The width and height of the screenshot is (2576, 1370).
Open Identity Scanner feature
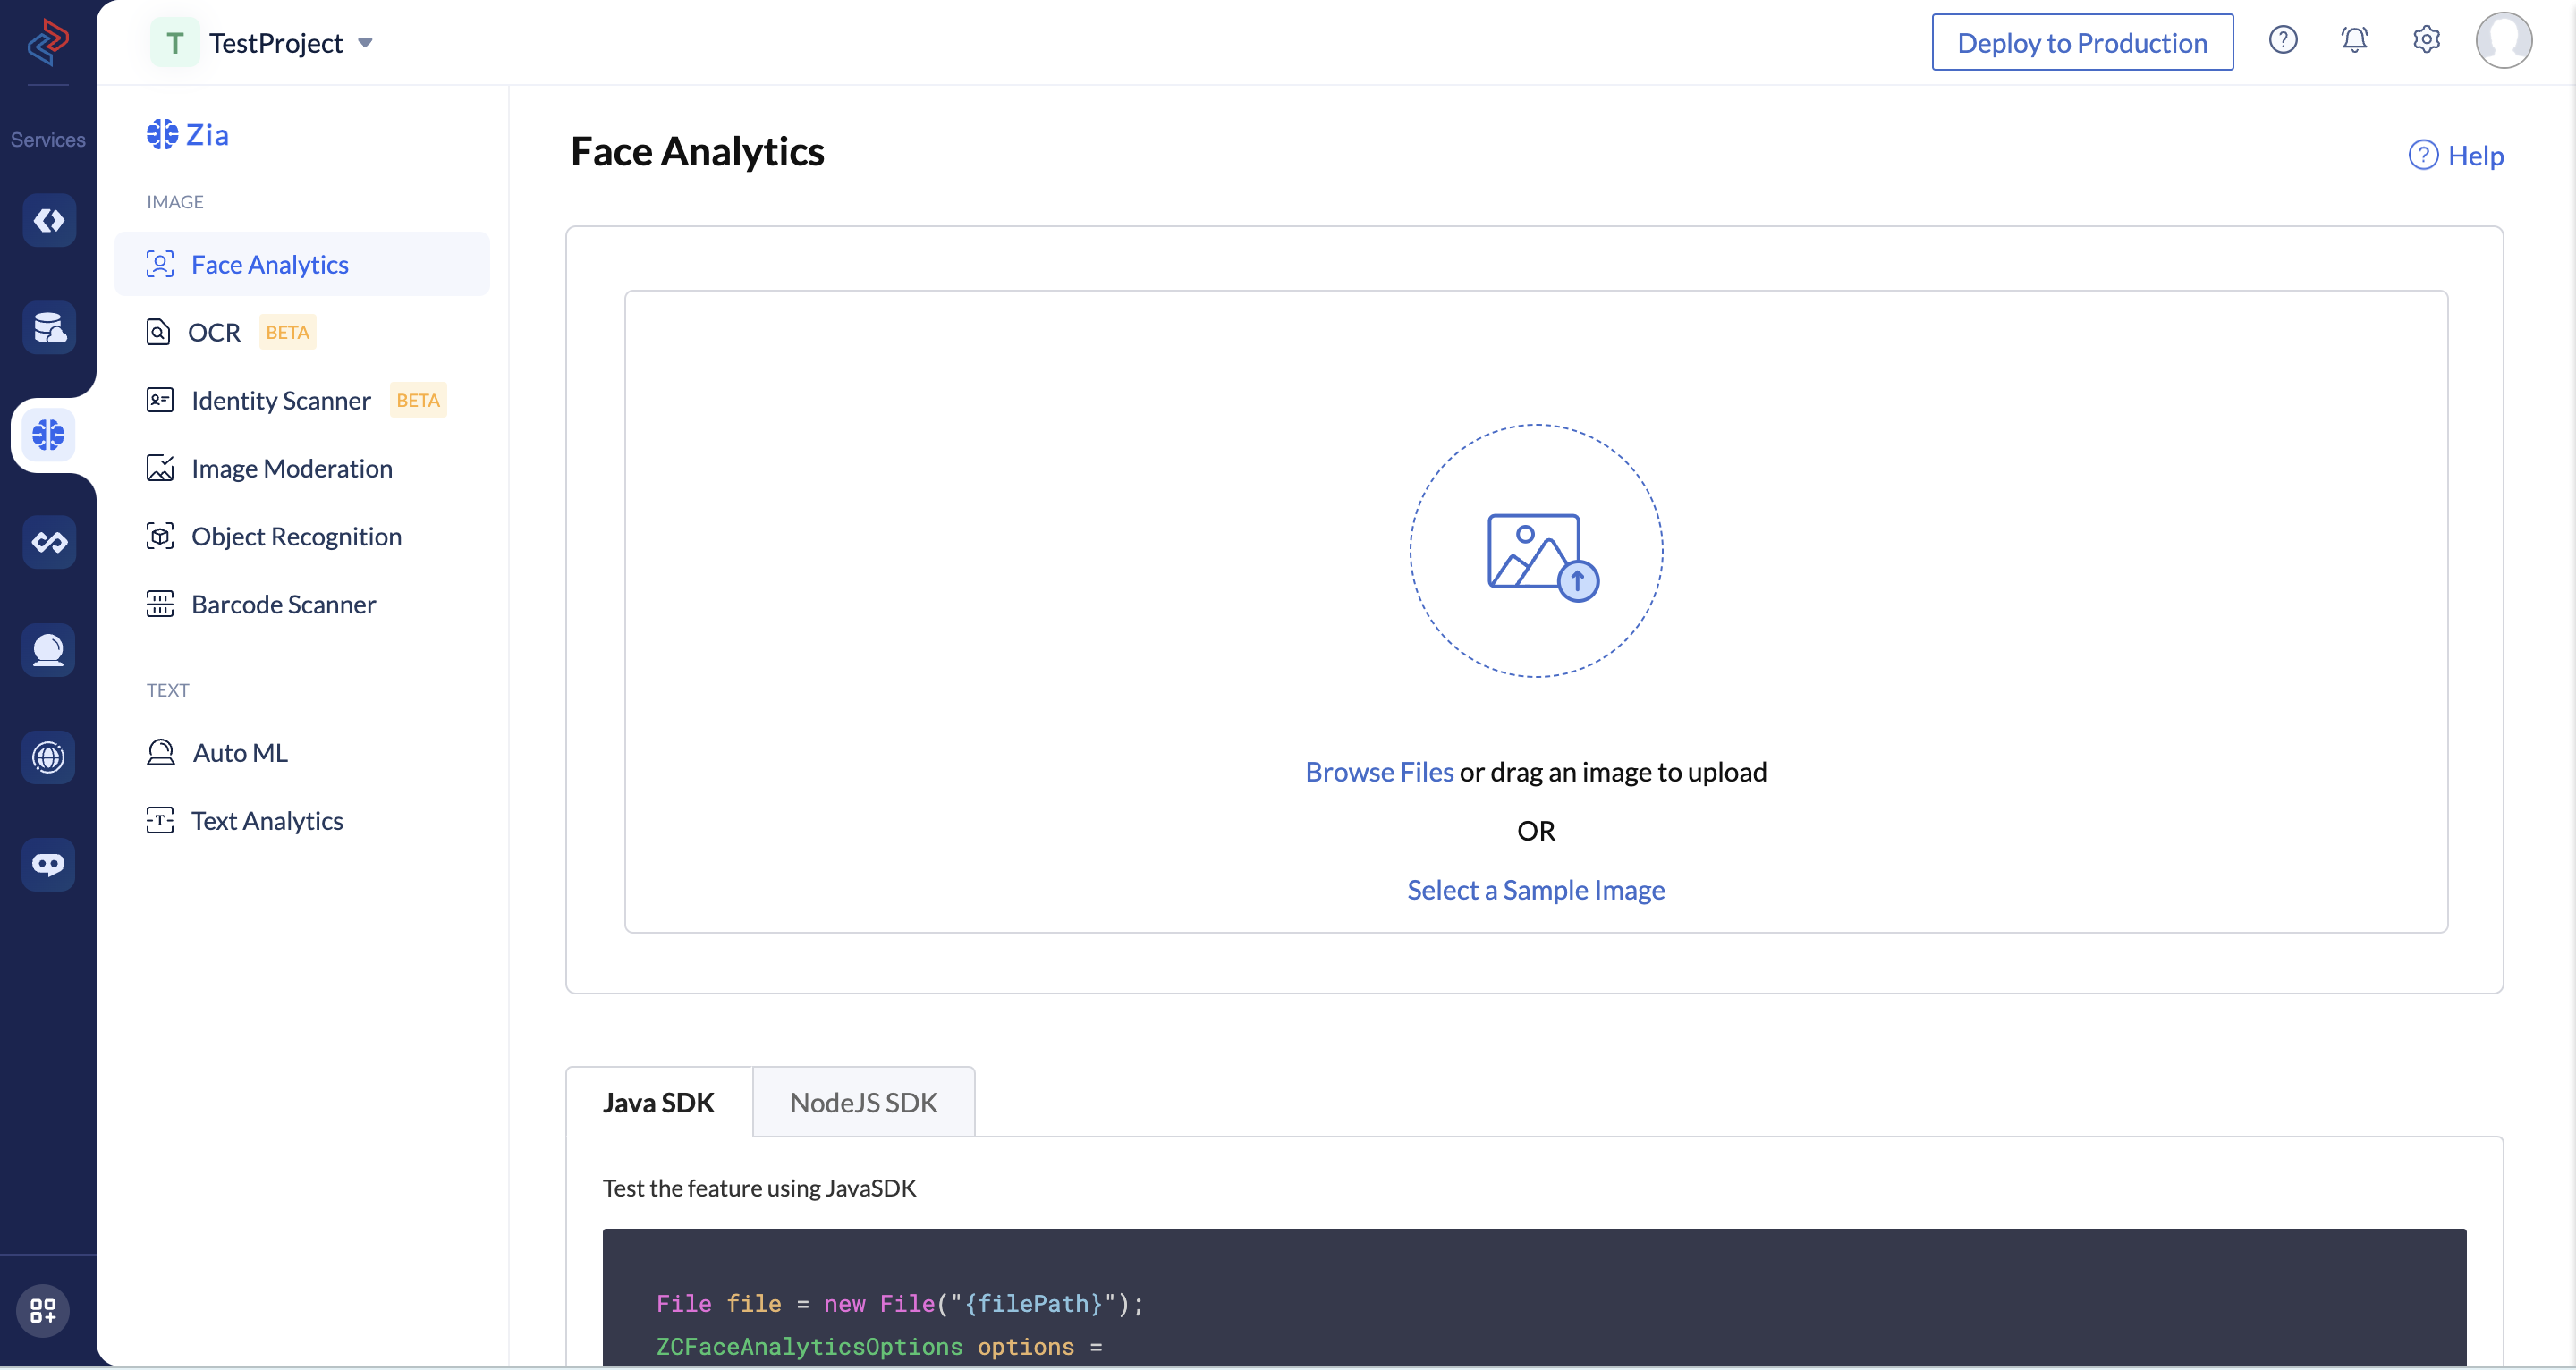(x=283, y=401)
